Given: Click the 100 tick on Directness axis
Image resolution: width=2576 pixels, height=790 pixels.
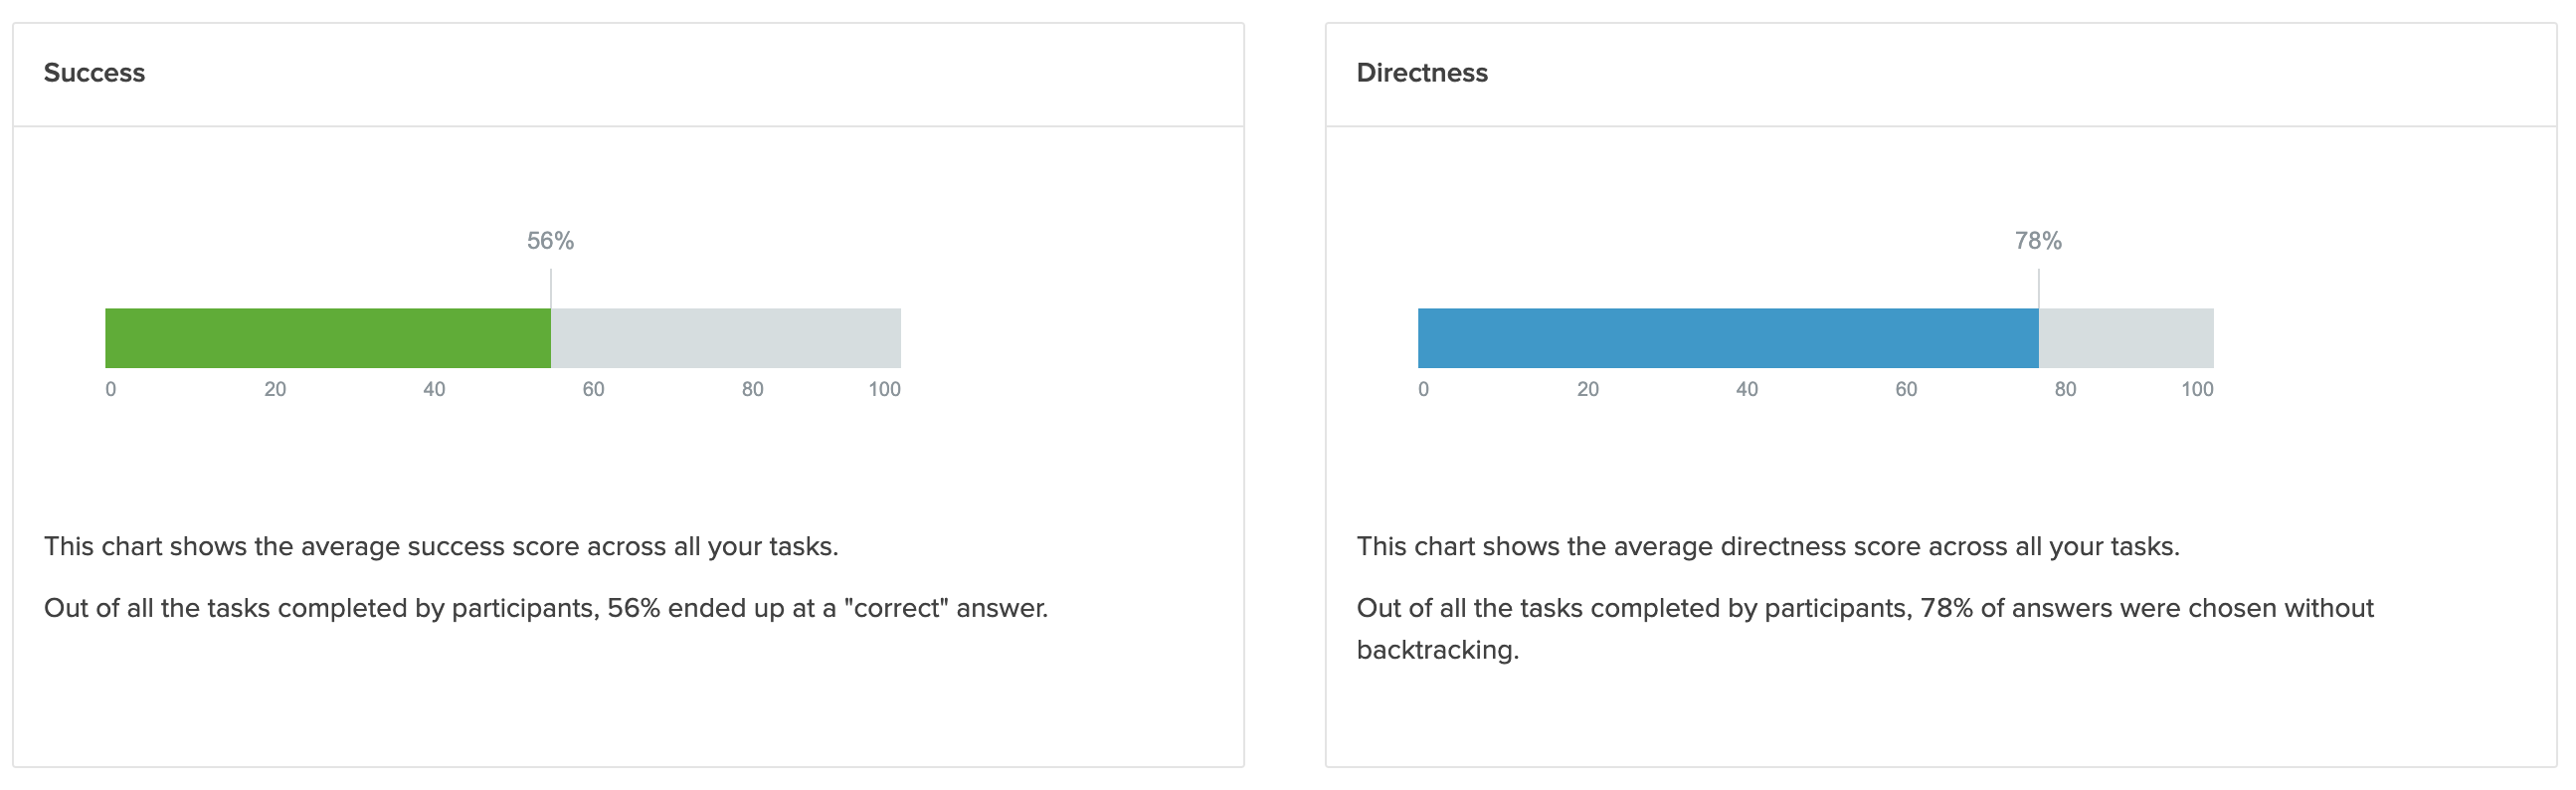Looking at the screenshot, I should (2196, 389).
